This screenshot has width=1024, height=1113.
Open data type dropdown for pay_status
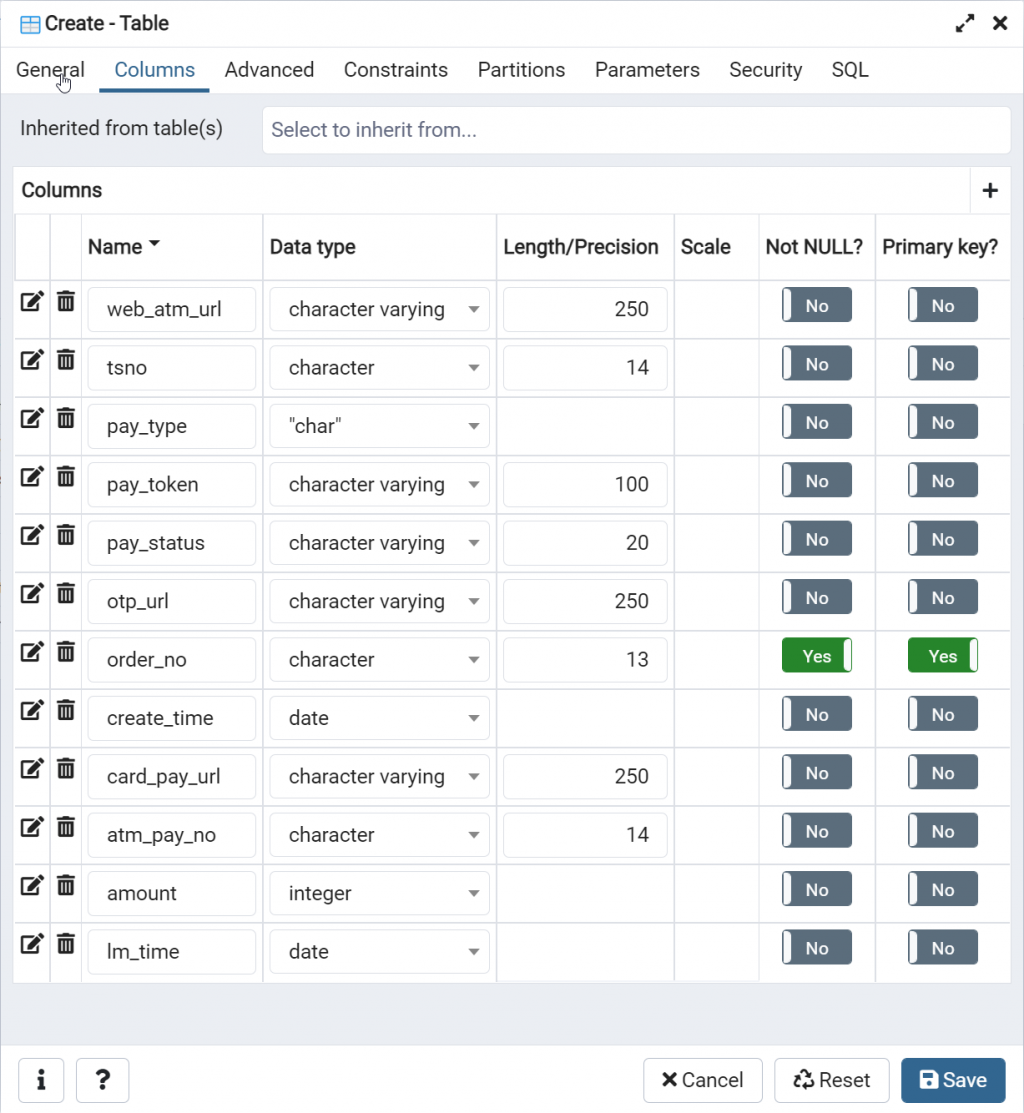coord(380,542)
